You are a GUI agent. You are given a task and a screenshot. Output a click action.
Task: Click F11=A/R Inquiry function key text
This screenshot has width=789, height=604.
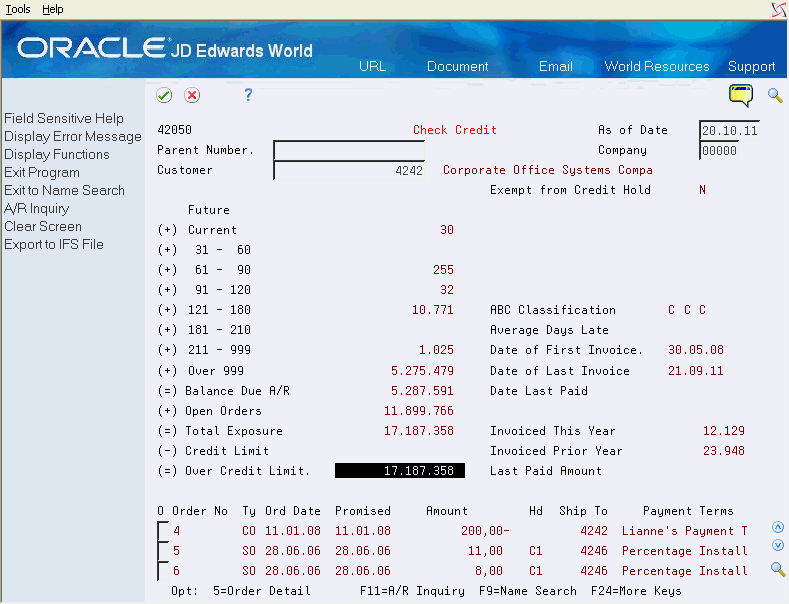(x=412, y=591)
